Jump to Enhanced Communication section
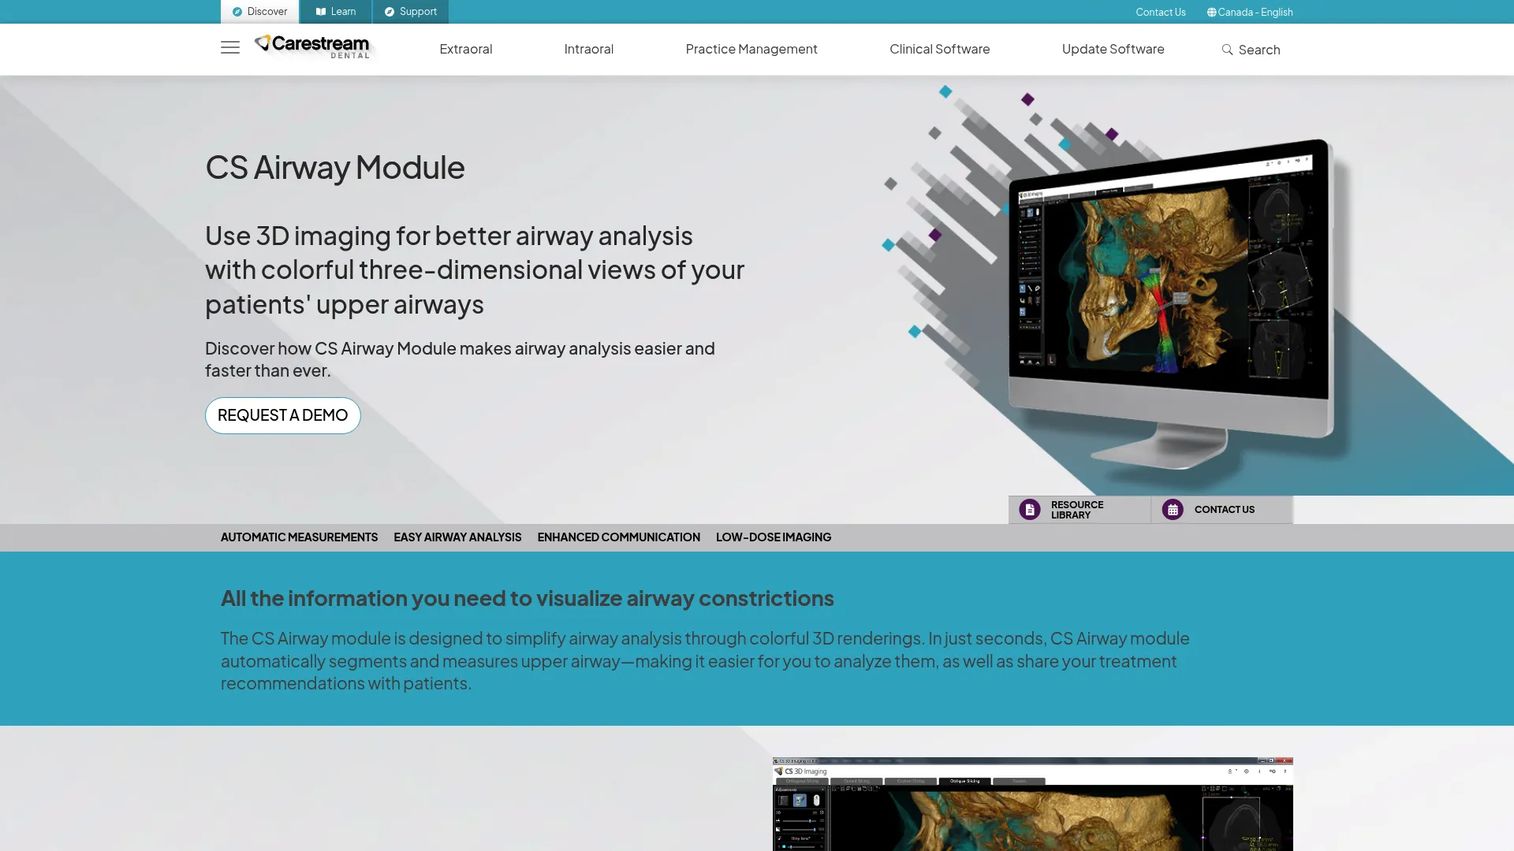The width and height of the screenshot is (1514, 851). [x=618, y=537]
